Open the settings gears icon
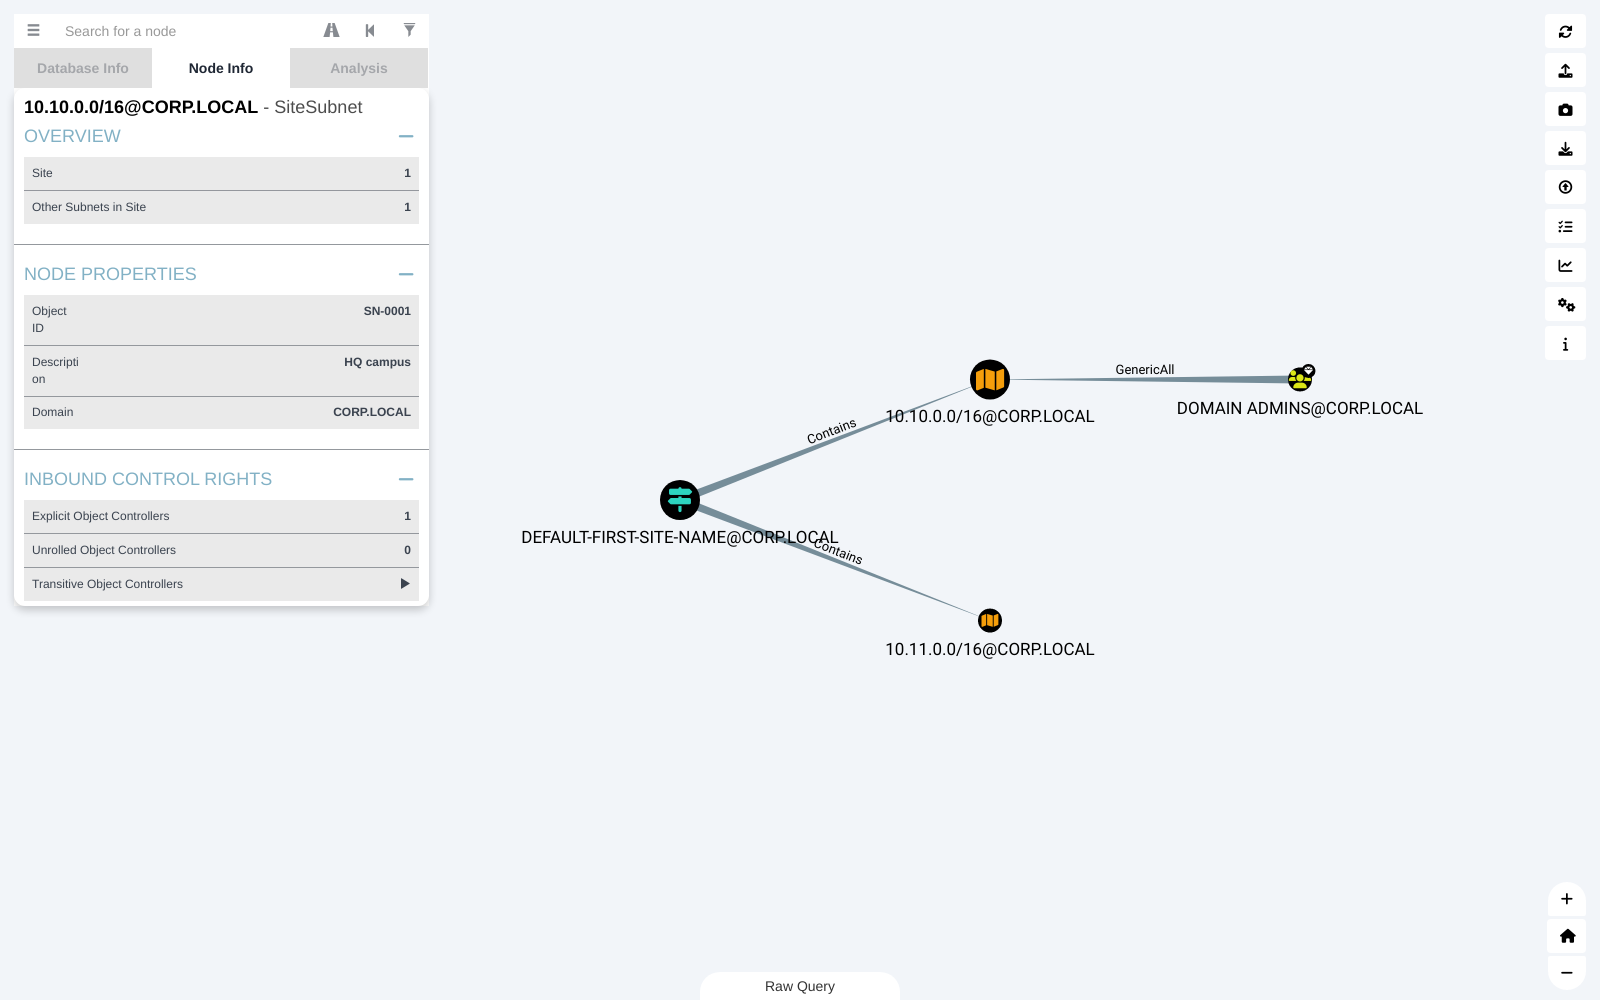This screenshot has height=1000, width=1600. point(1565,305)
